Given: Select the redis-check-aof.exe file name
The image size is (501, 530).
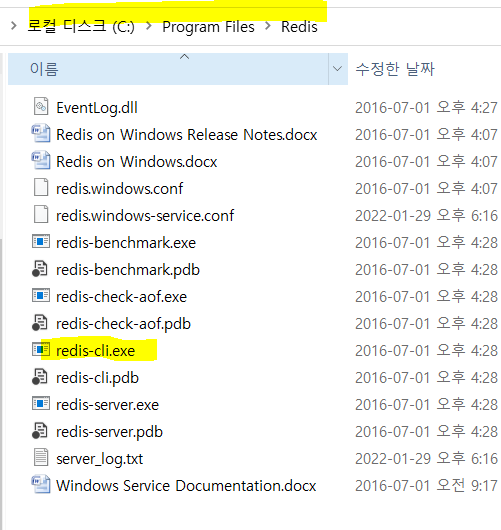Looking at the screenshot, I should pos(121,297).
